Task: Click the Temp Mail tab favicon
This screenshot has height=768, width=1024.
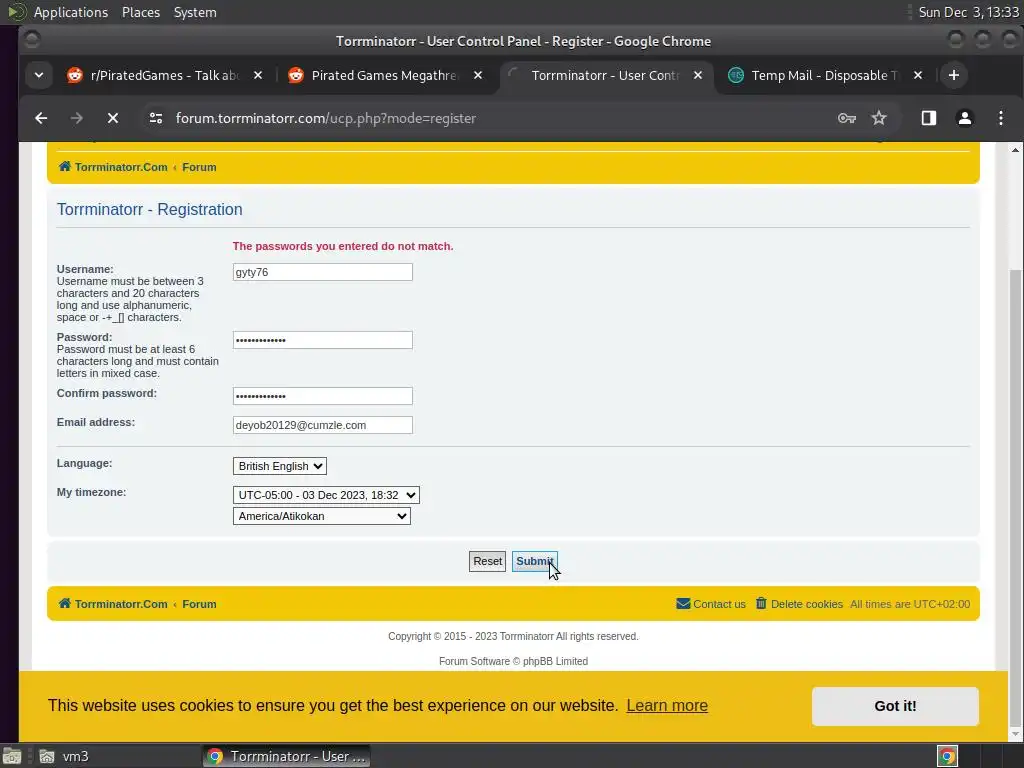Action: coord(736,75)
